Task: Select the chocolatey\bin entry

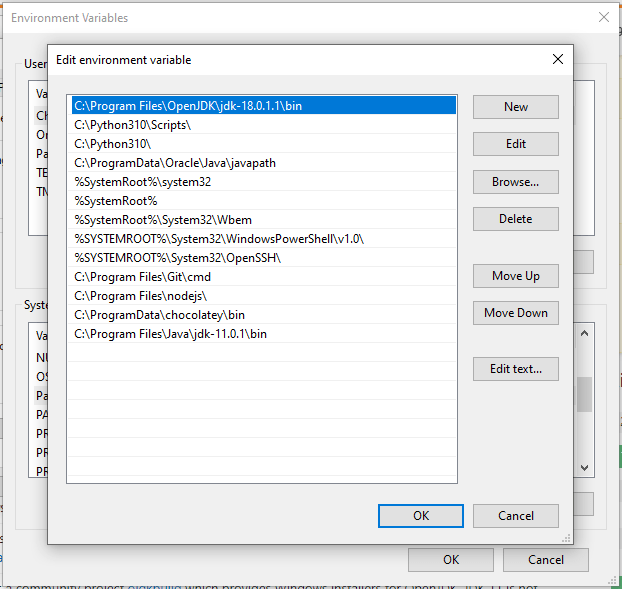Action: tap(264, 315)
